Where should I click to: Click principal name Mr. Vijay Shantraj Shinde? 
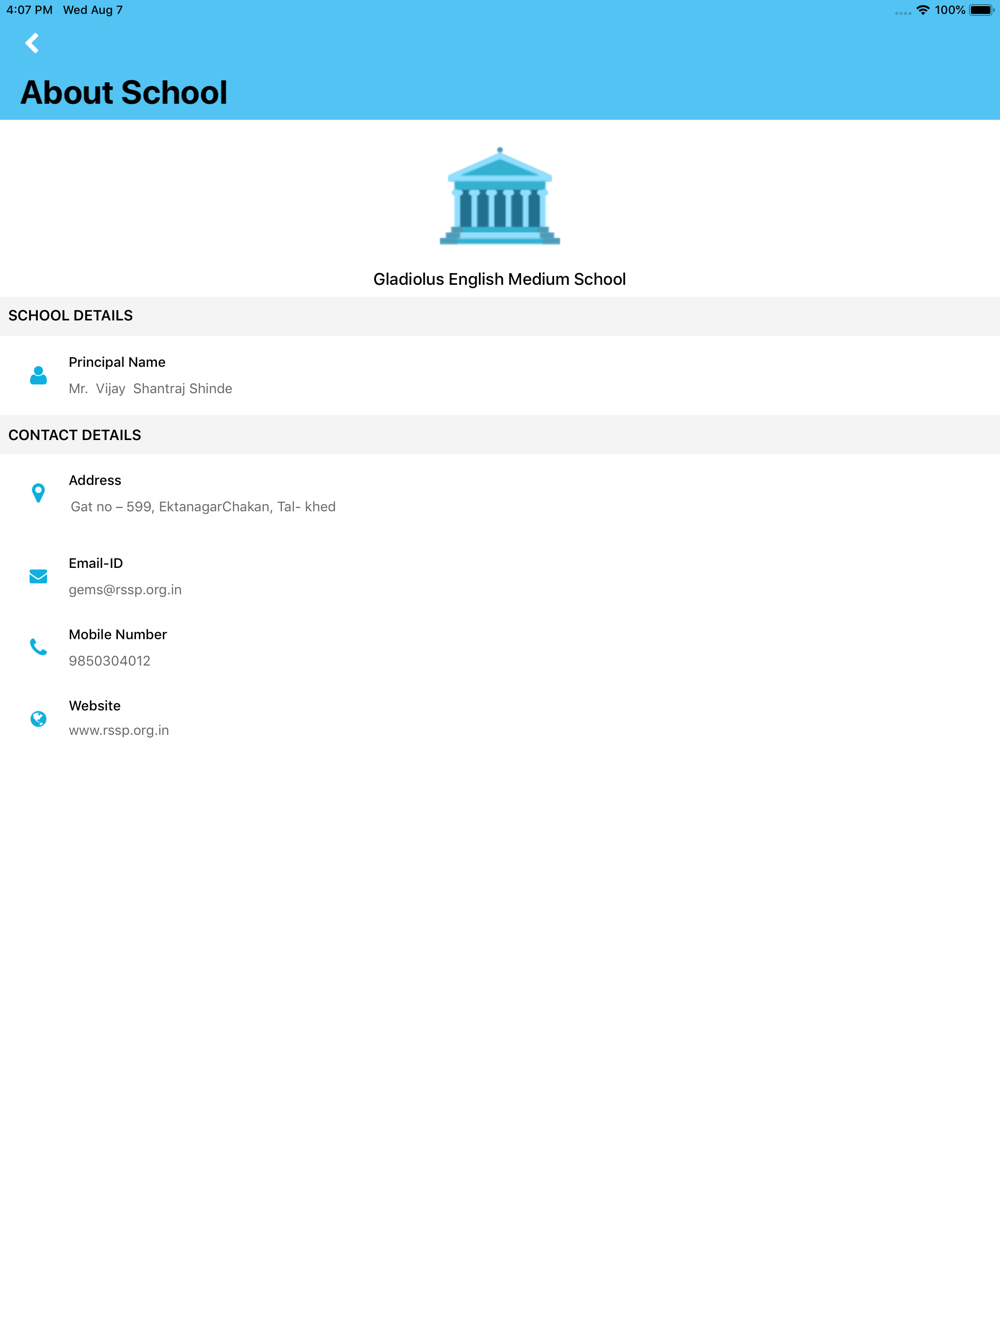point(150,388)
